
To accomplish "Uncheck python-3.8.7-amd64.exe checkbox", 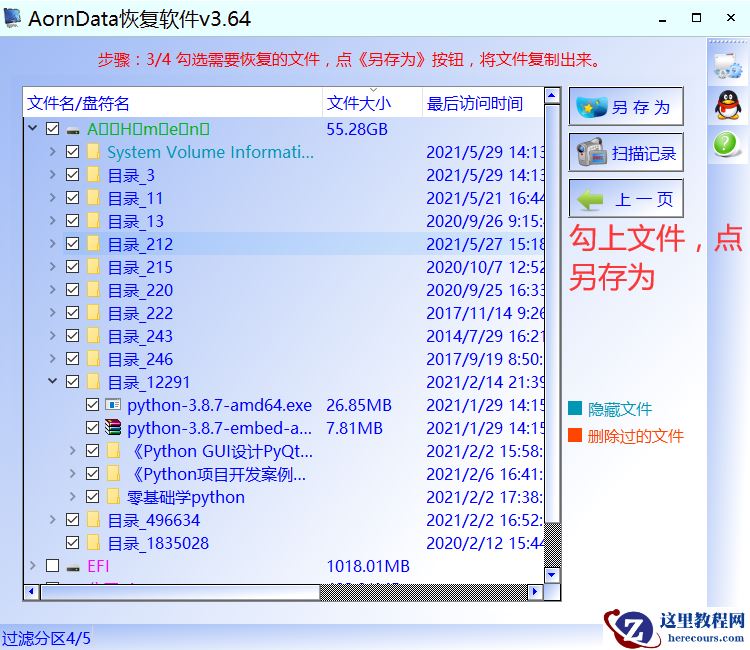I will tap(92, 405).
